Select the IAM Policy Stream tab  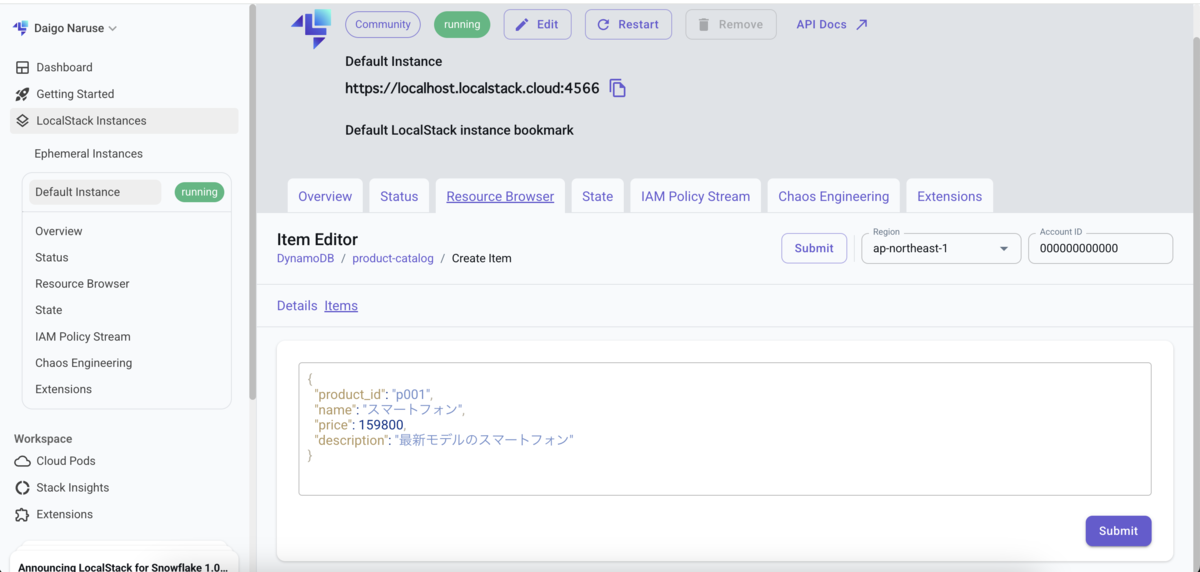pyautogui.click(x=695, y=196)
